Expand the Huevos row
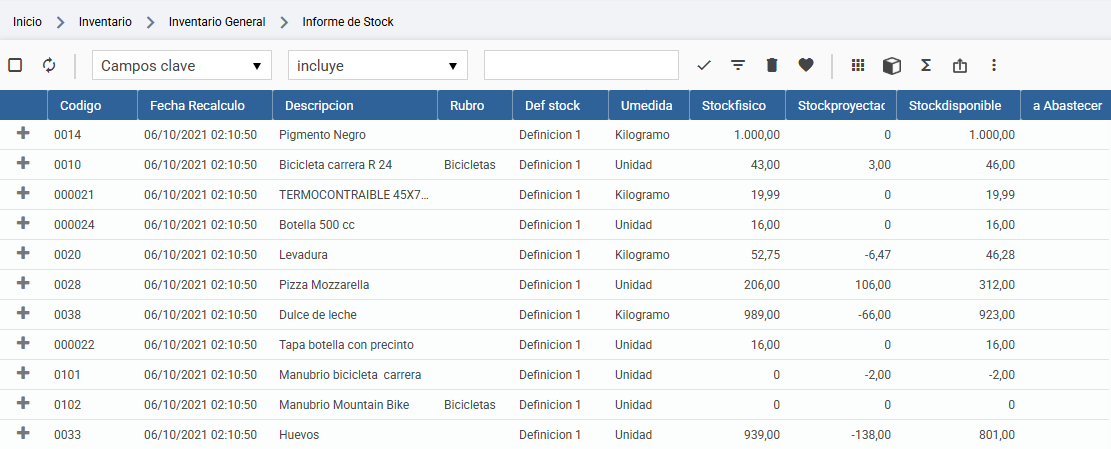 click(23, 432)
